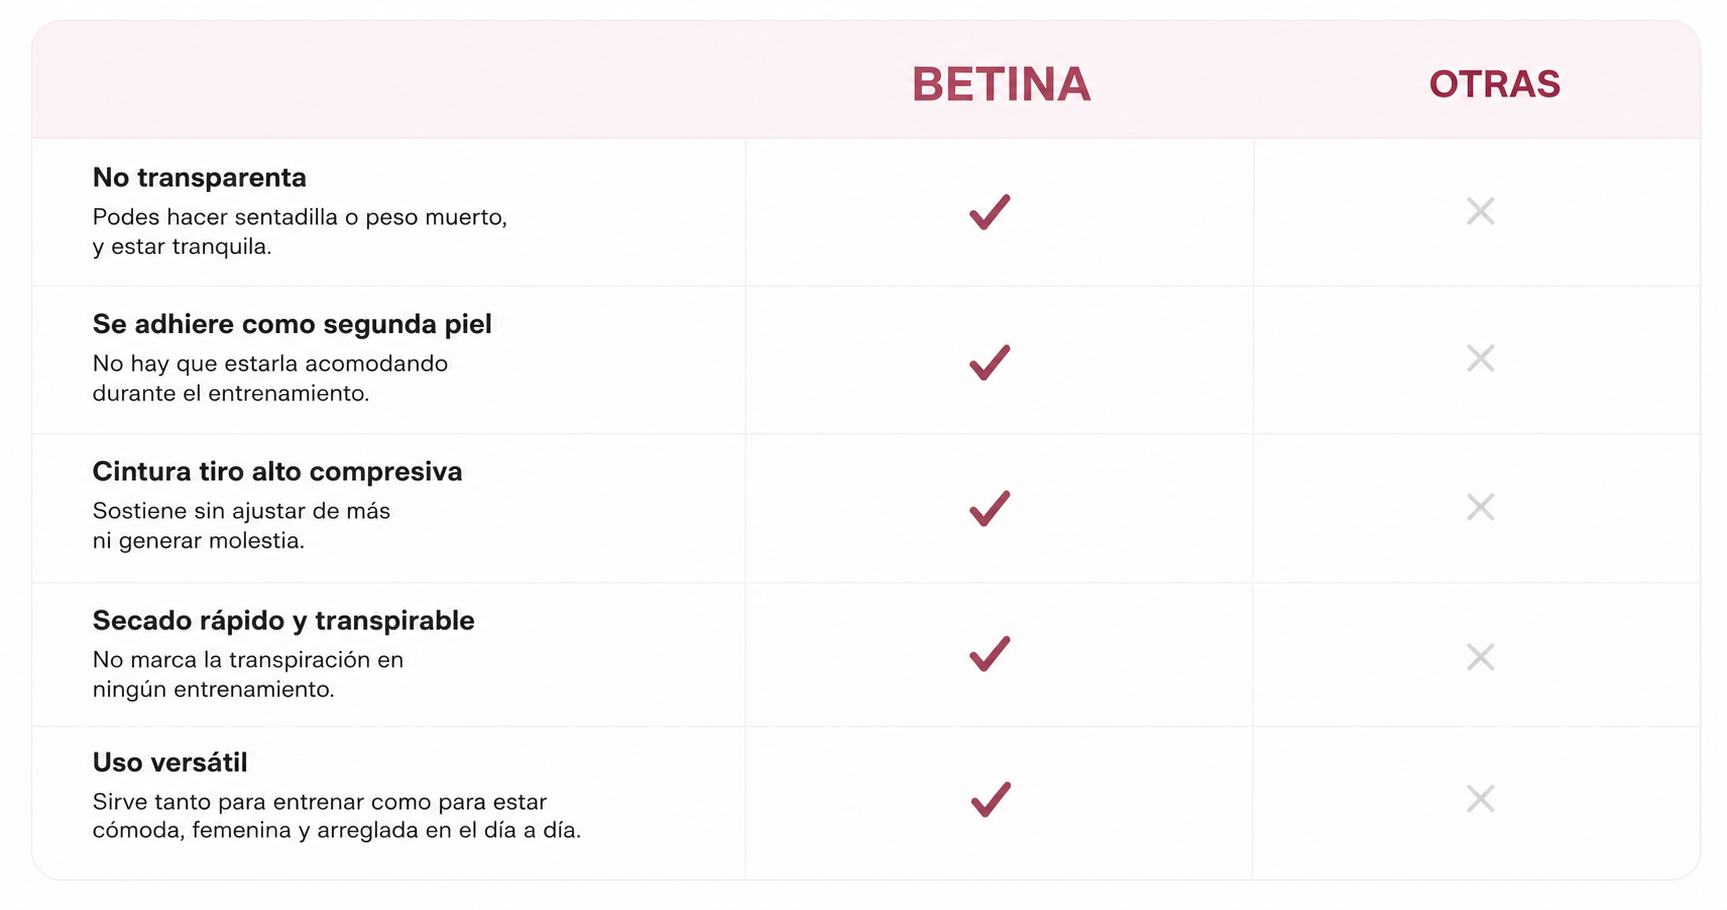The height and width of the screenshot is (910, 1727).
Task: Click the Uso versátil heading
Action: click(x=170, y=762)
